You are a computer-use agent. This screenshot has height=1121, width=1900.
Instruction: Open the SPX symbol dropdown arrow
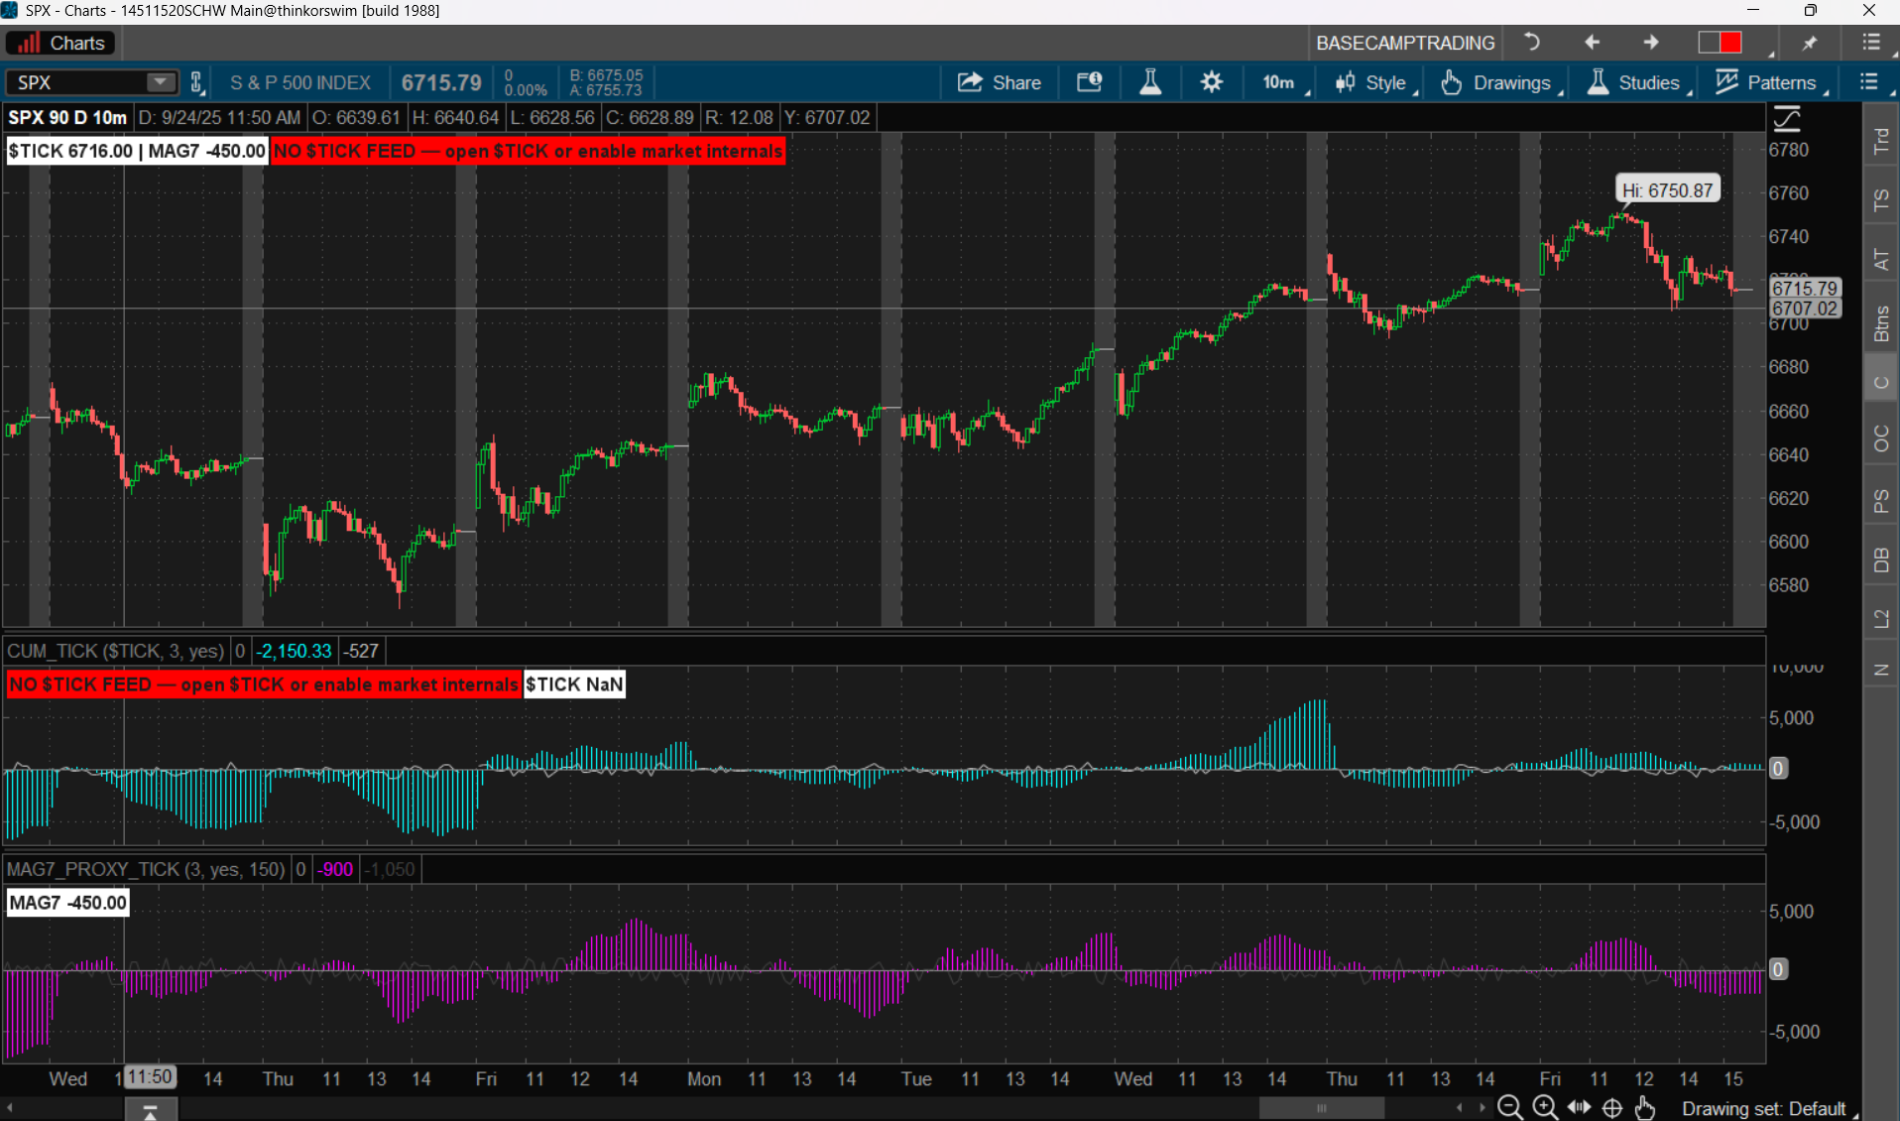click(x=159, y=83)
